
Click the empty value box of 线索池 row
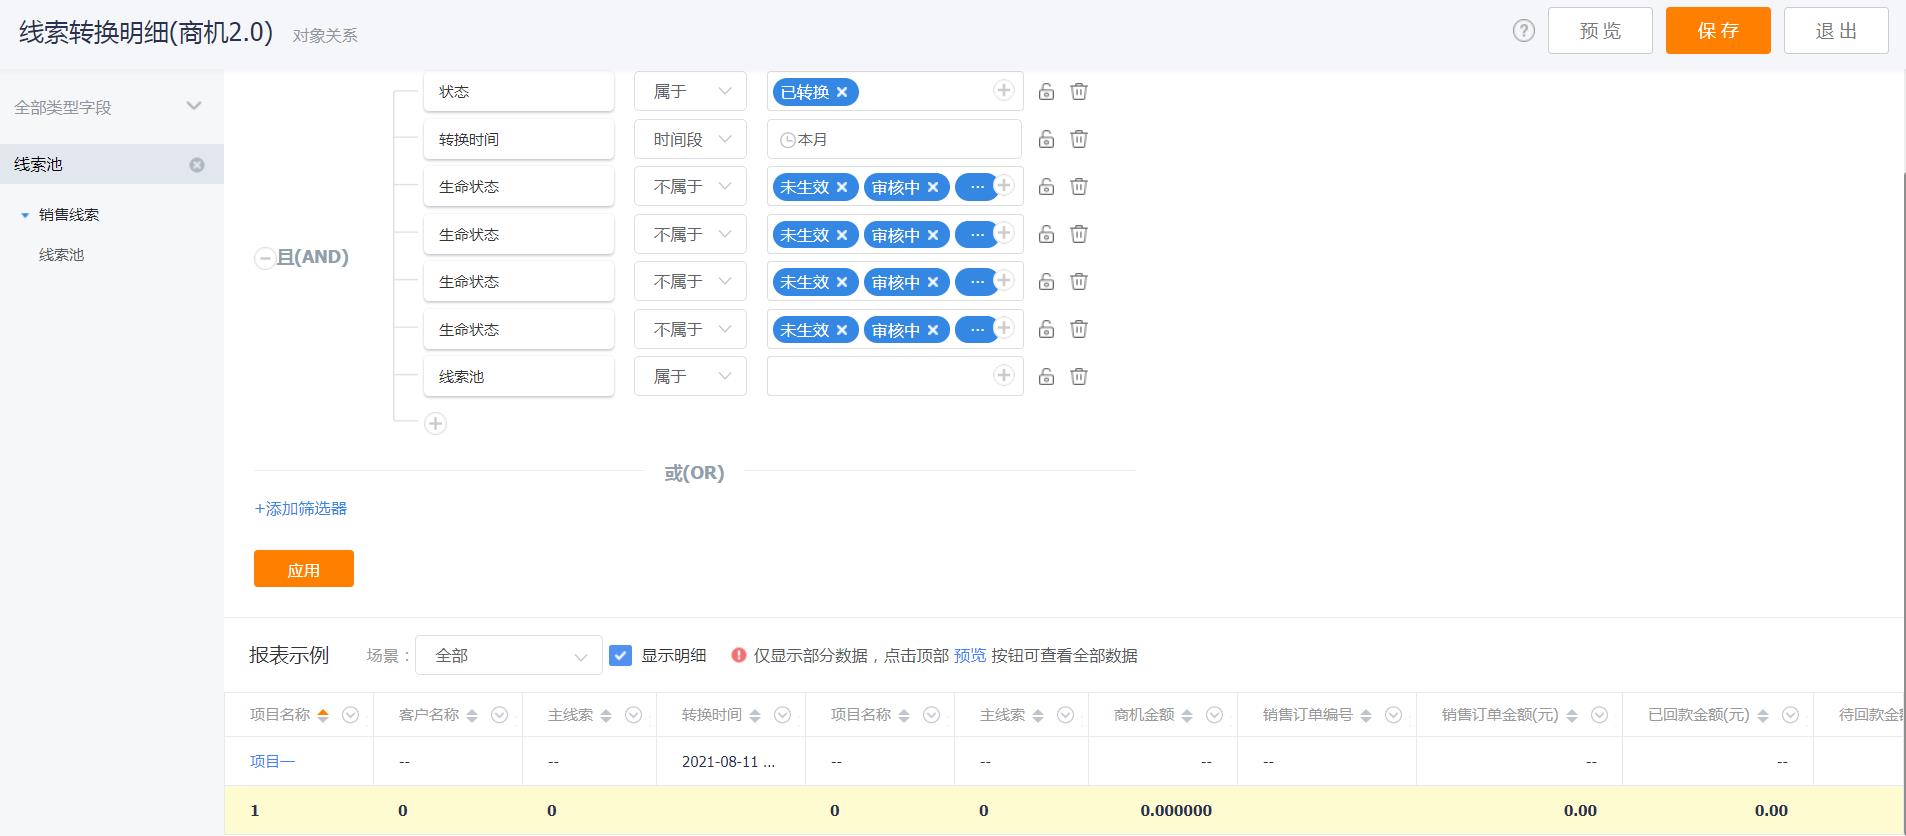(894, 376)
